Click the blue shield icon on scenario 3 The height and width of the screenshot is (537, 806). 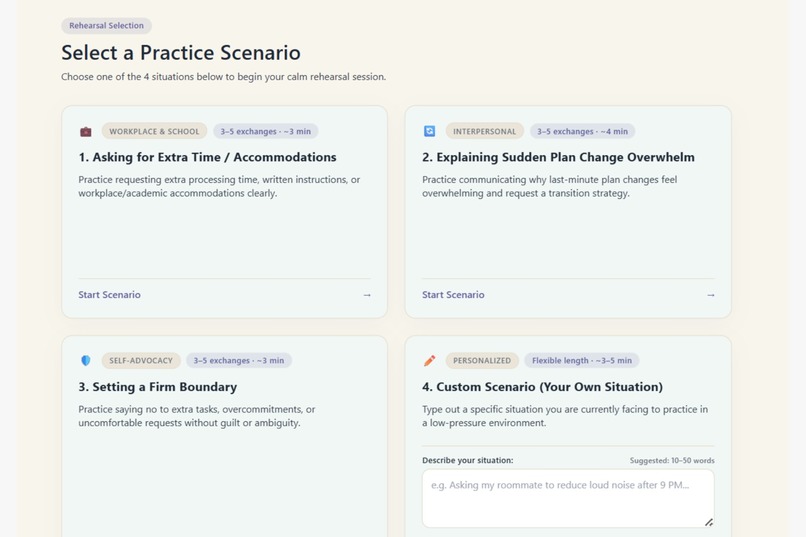(86, 361)
